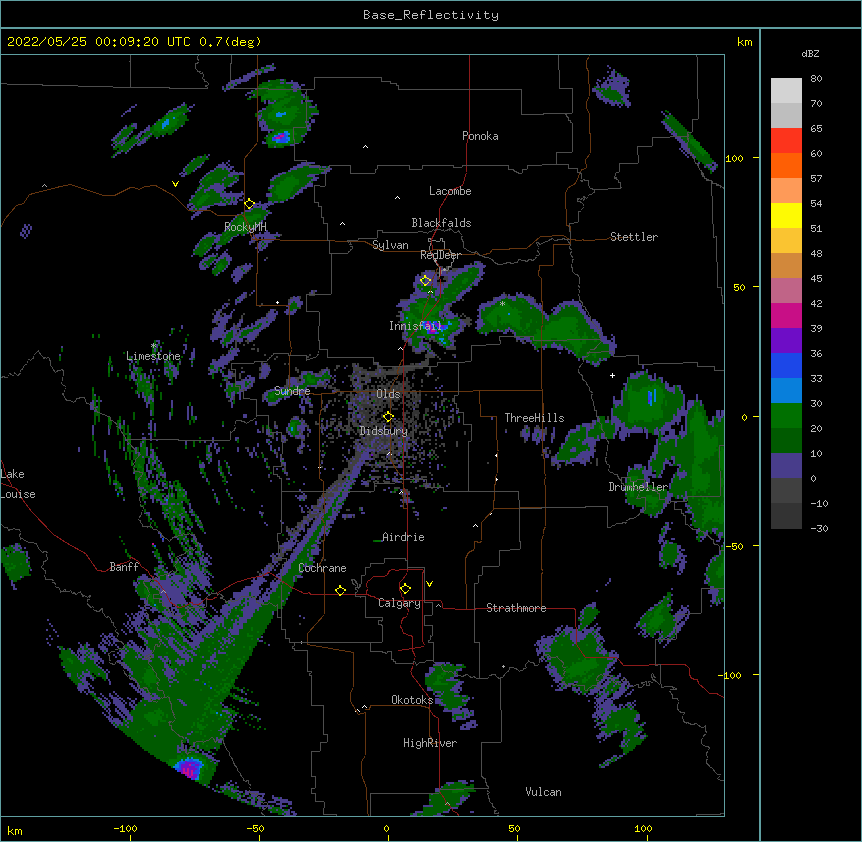Click the Base_Reflectivity title text
This screenshot has width=862, height=842.
pyautogui.click(x=431, y=15)
